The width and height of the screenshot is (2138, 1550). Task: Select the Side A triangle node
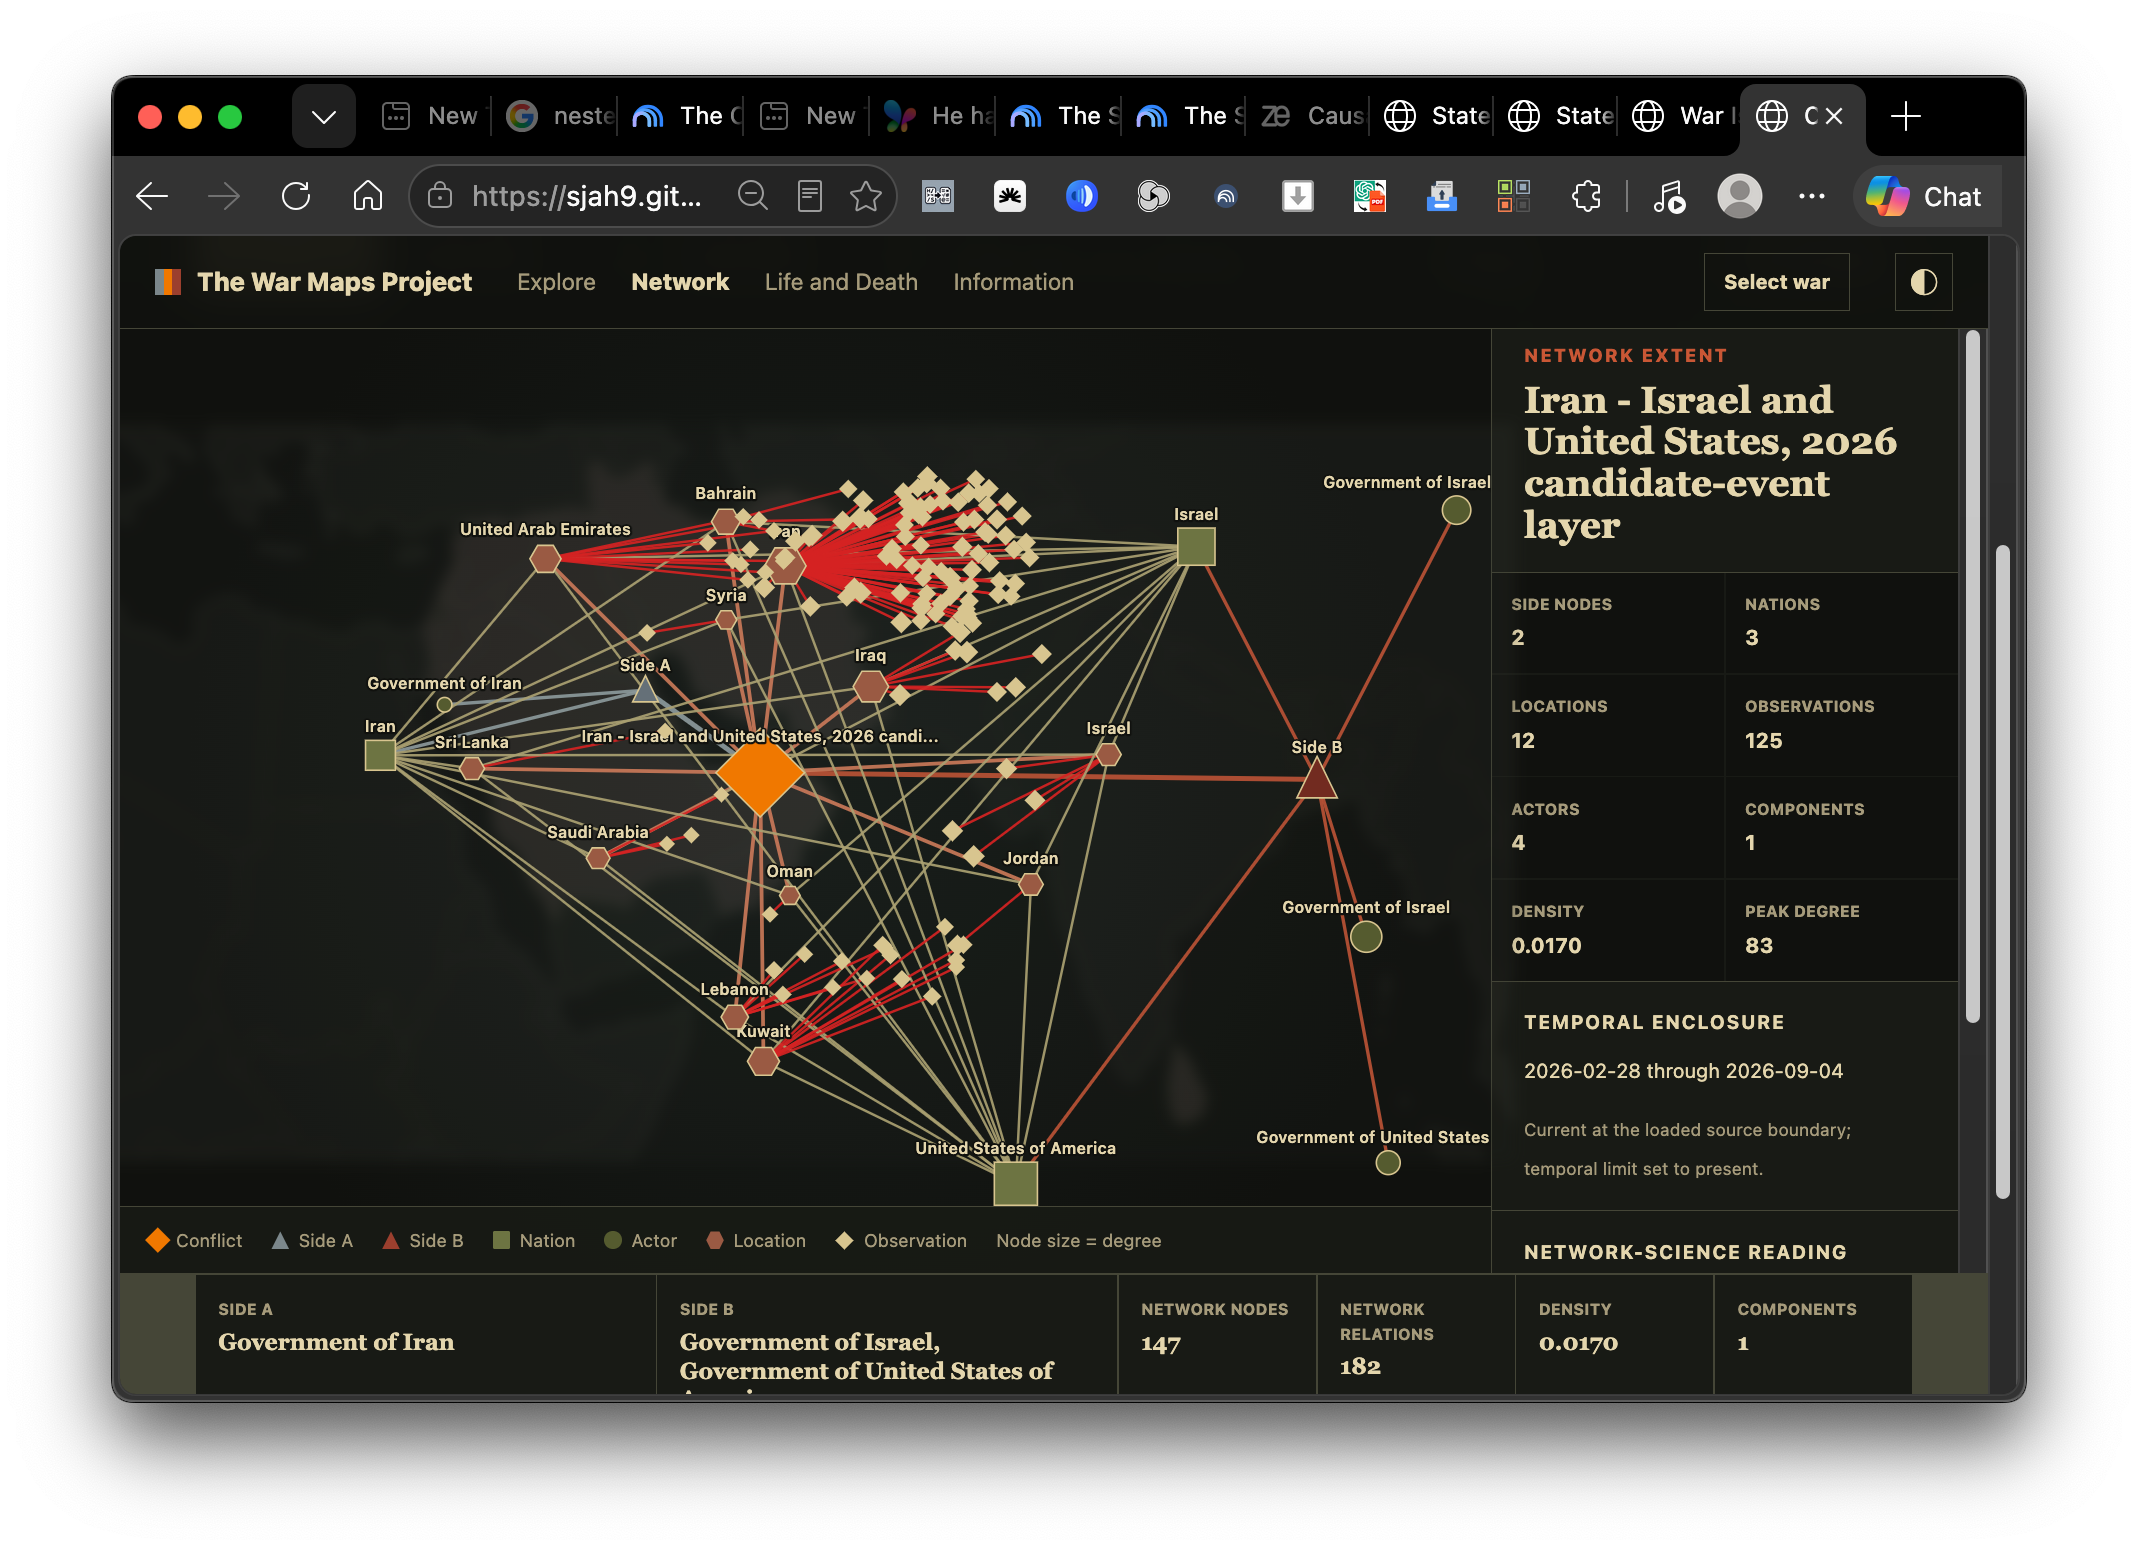tap(645, 689)
